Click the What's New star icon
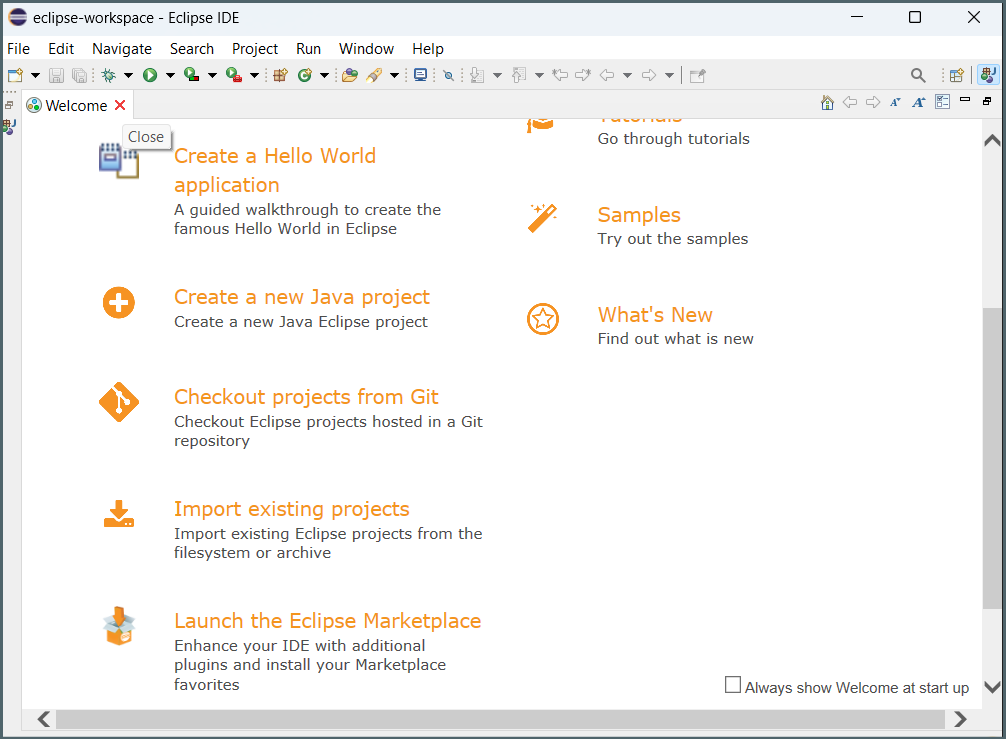Viewport: 1006px width, 739px height. coord(543,319)
